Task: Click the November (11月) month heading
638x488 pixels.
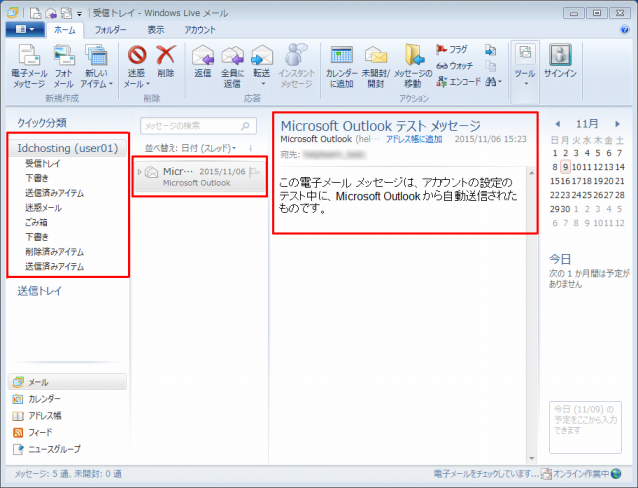Action: click(587, 124)
